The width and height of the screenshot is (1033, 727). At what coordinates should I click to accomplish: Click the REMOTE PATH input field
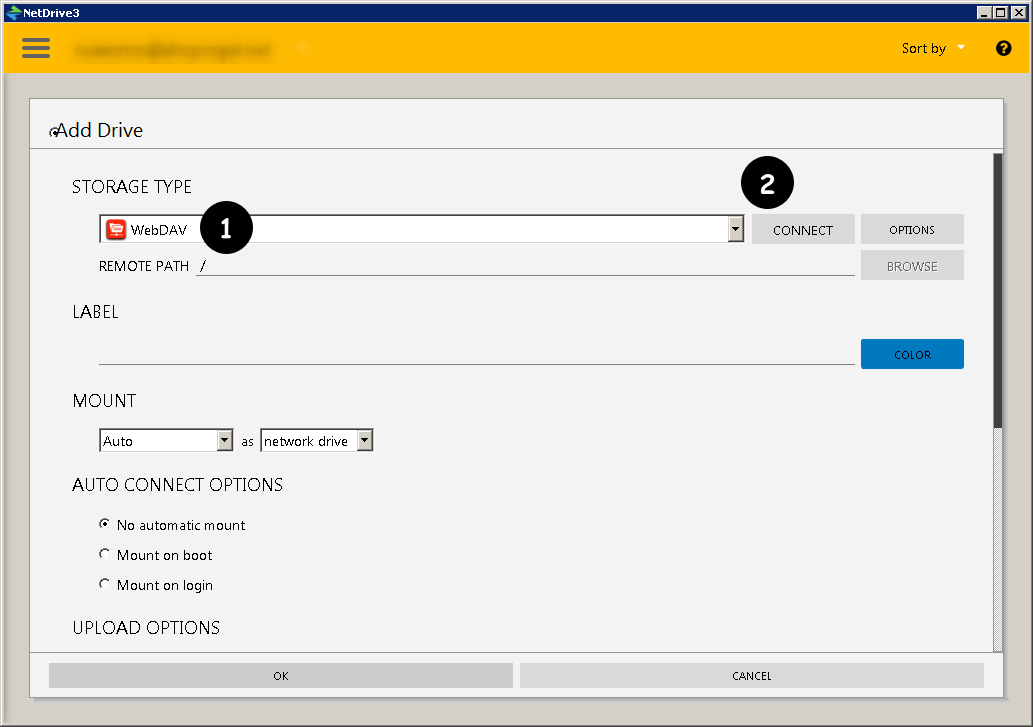[525, 266]
